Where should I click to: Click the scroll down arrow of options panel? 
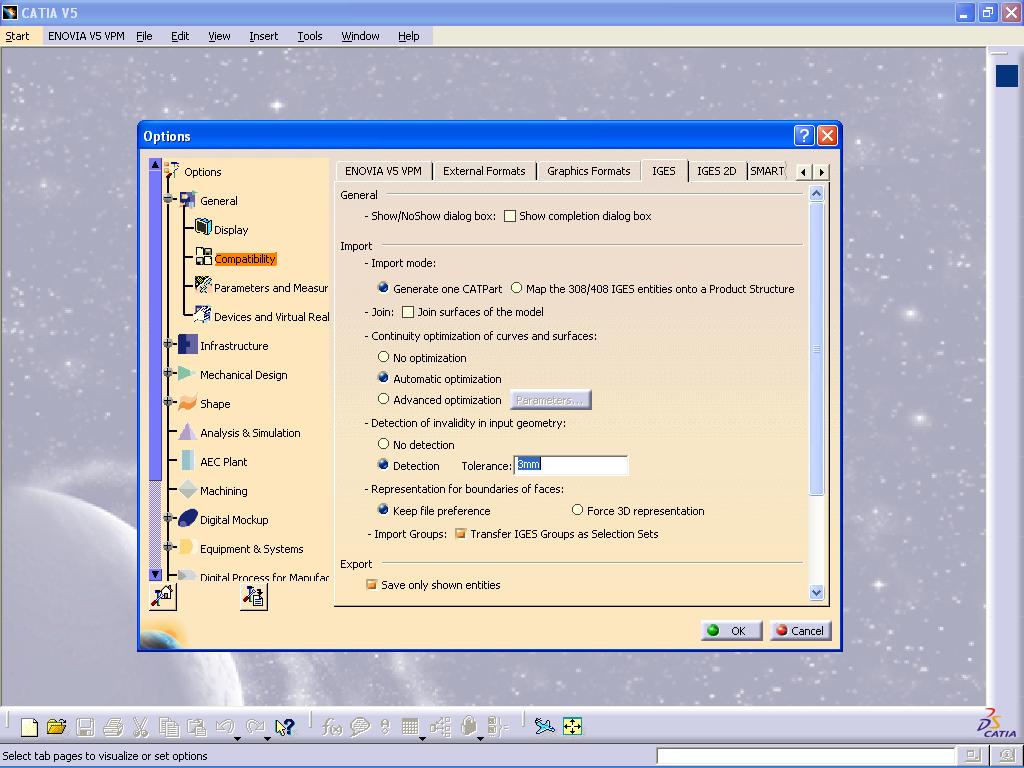click(x=816, y=592)
